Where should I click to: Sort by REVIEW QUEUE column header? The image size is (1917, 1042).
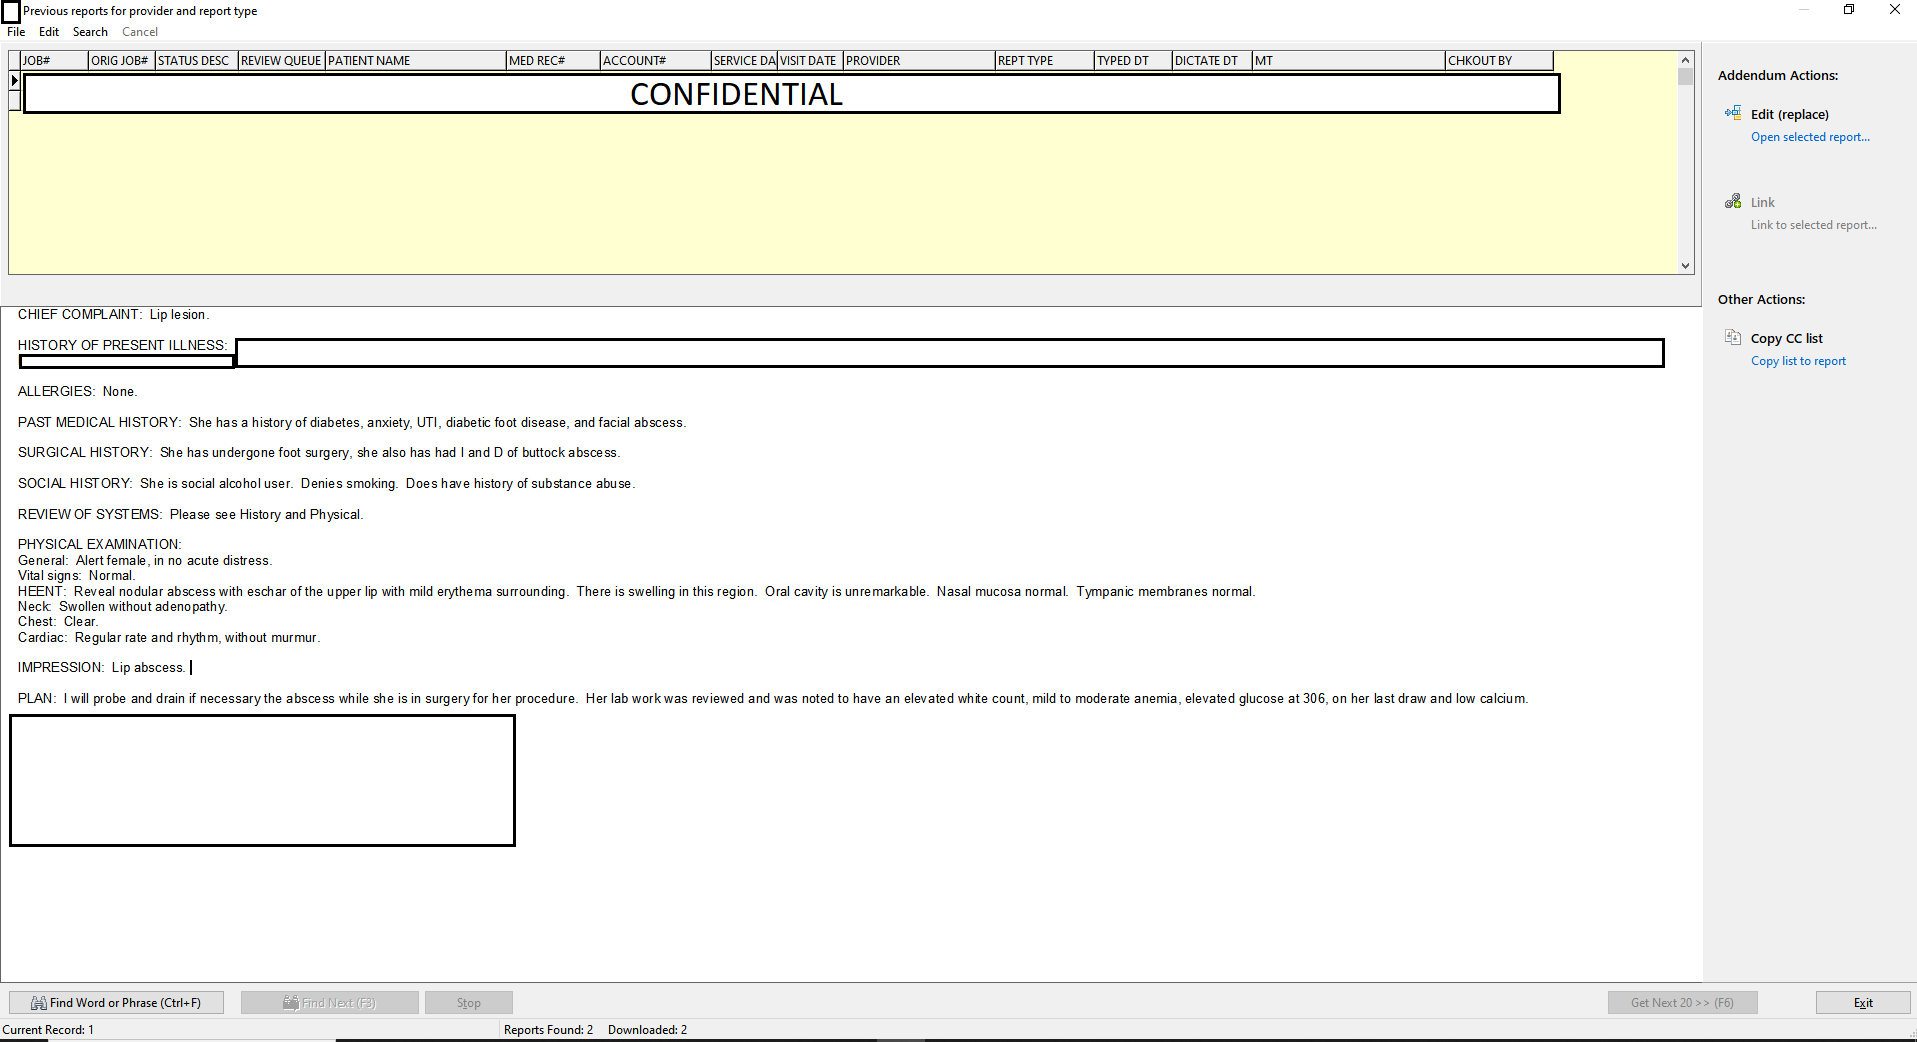click(282, 61)
